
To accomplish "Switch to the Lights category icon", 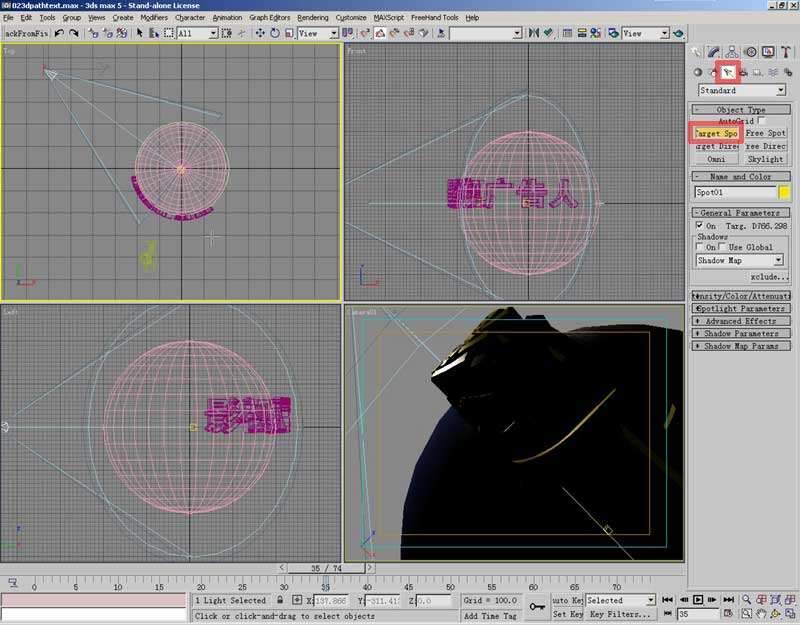I will (728, 72).
